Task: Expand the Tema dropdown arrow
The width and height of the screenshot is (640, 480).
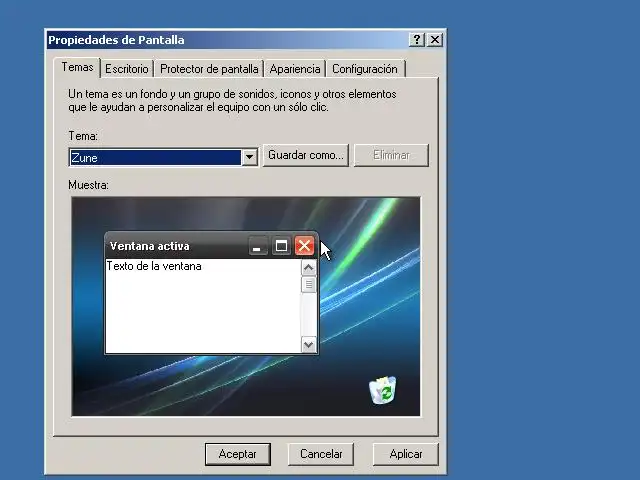Action: (x=249, y=157)
